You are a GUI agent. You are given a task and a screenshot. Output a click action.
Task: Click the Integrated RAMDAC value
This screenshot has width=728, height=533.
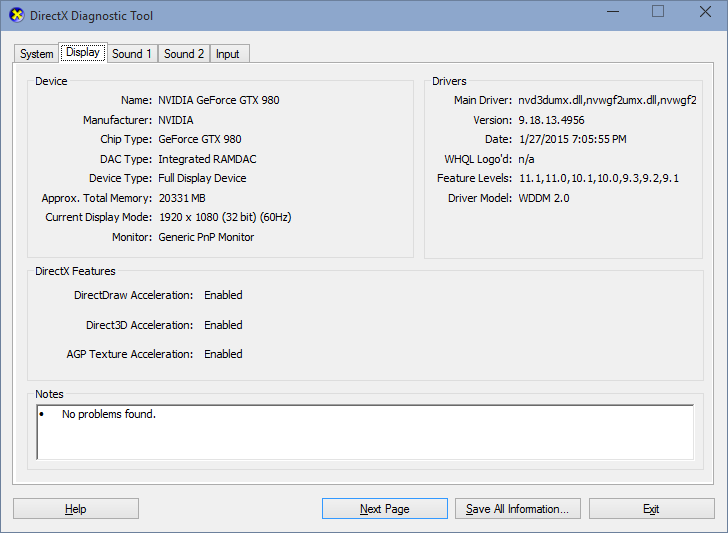pos(207,159)
